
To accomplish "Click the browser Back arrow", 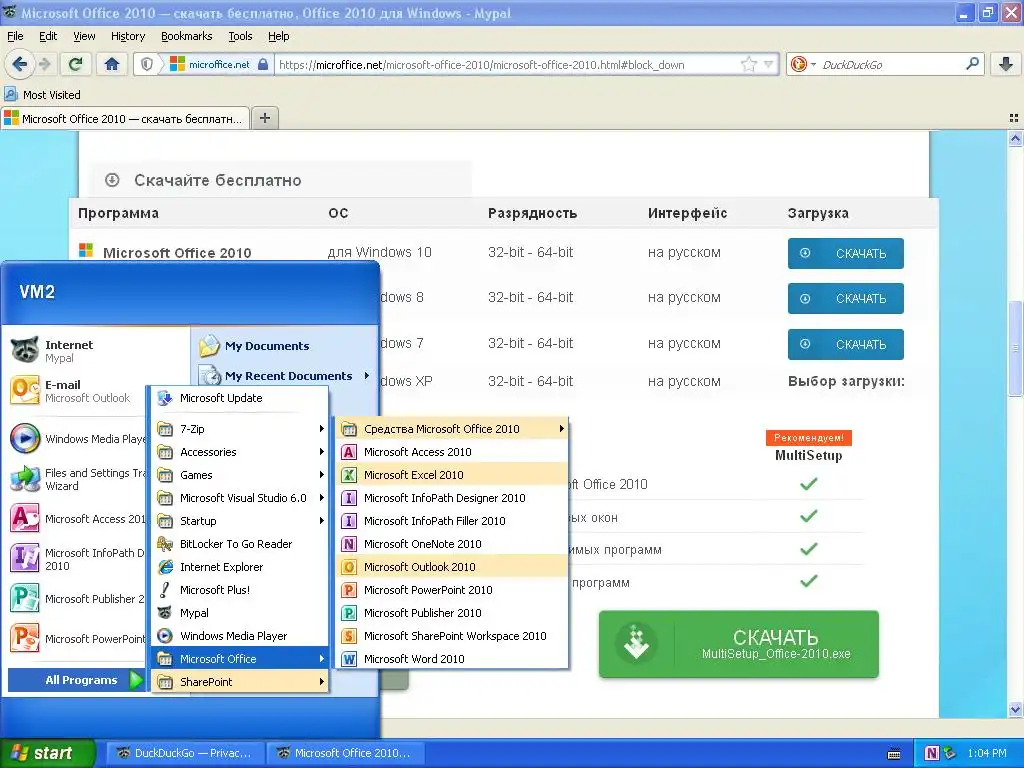I will coord(20,64).
